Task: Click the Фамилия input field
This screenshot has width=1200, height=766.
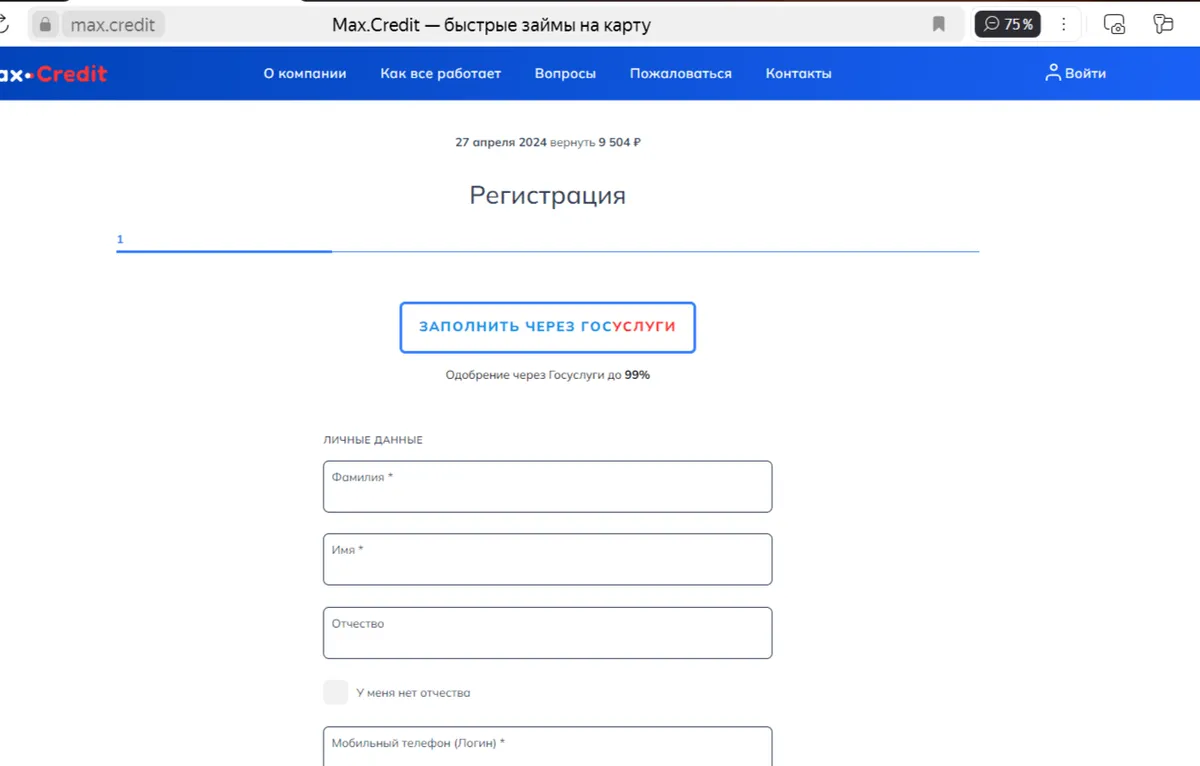Action: 547,486
